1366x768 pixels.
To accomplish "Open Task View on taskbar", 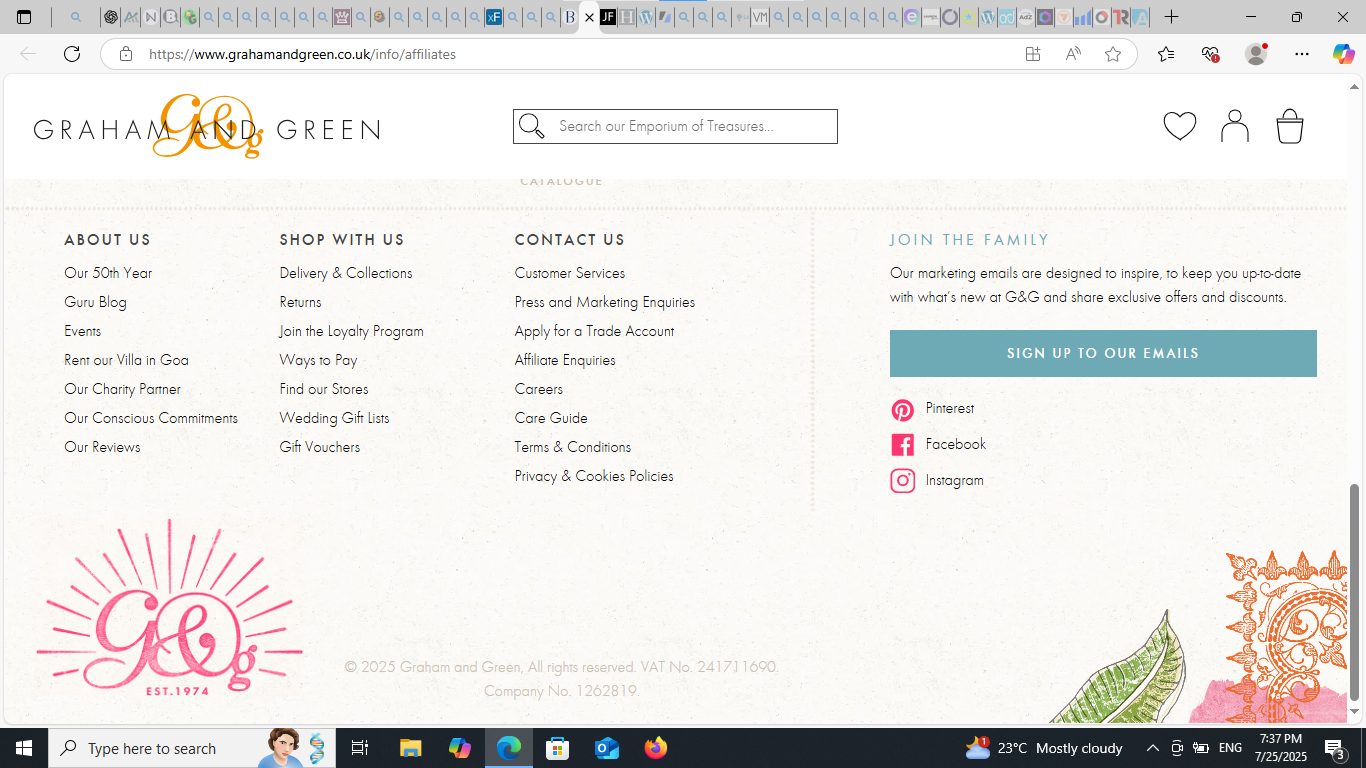I will (x=360, y=748).
